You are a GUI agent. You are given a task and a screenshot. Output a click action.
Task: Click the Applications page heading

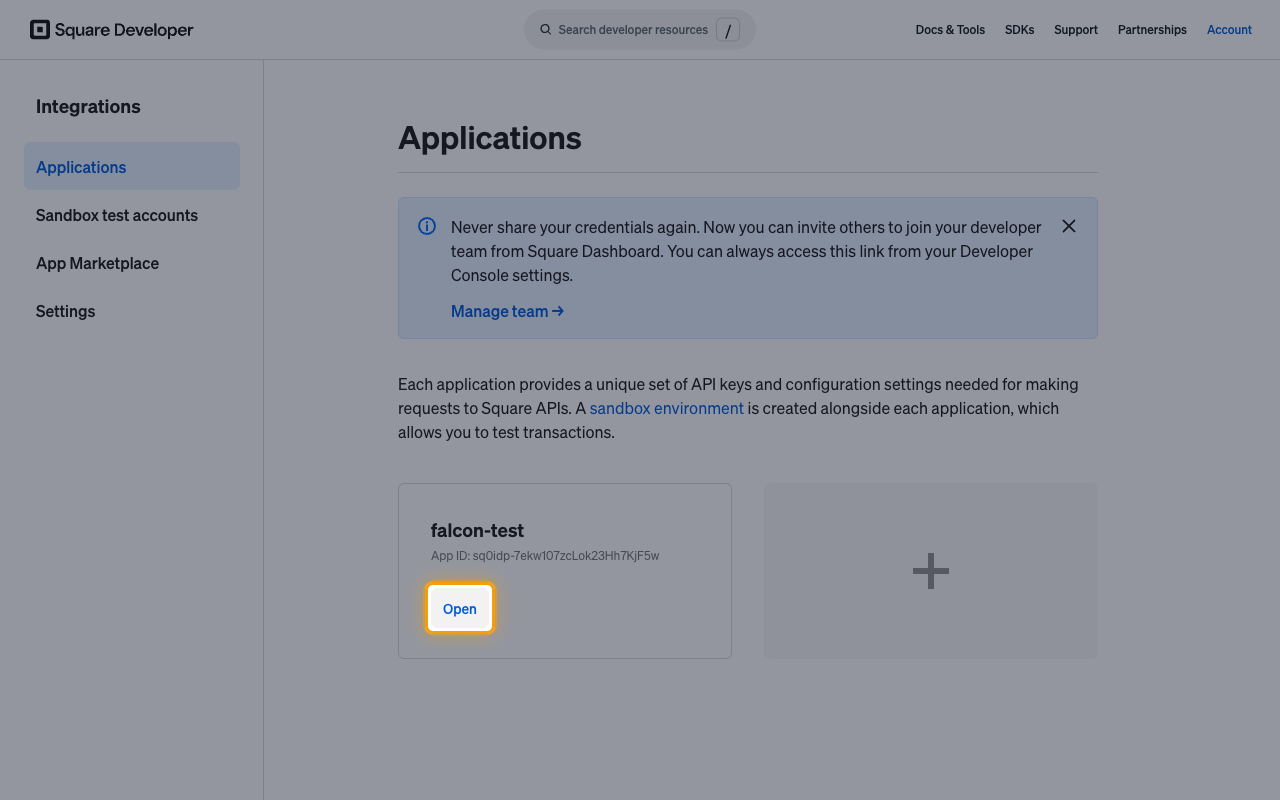(490, 138)
